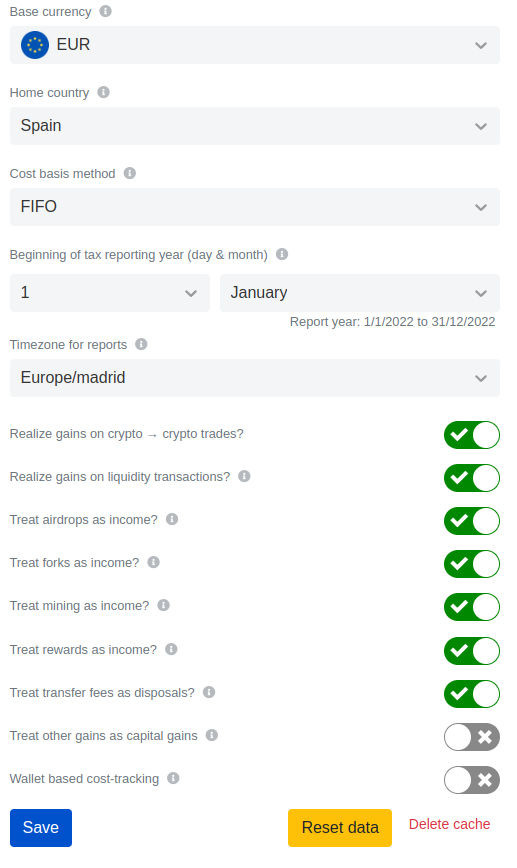Enable Treat other gains as capital gains
The image size is (517, 868).
click(x=472, y=737)
